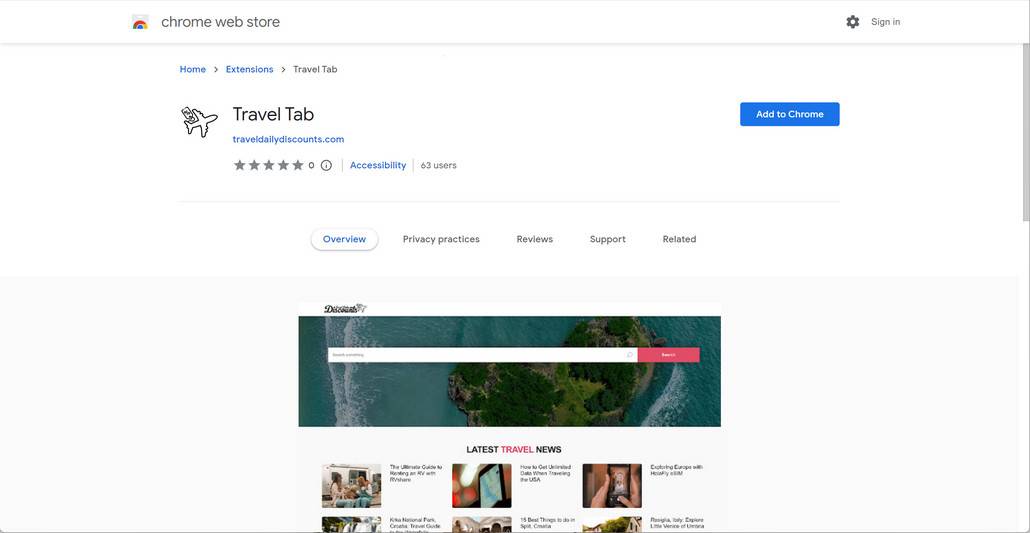Click the rating info circle icon
This screenshot has height=533, width=1030.
(x=326, y=166)
